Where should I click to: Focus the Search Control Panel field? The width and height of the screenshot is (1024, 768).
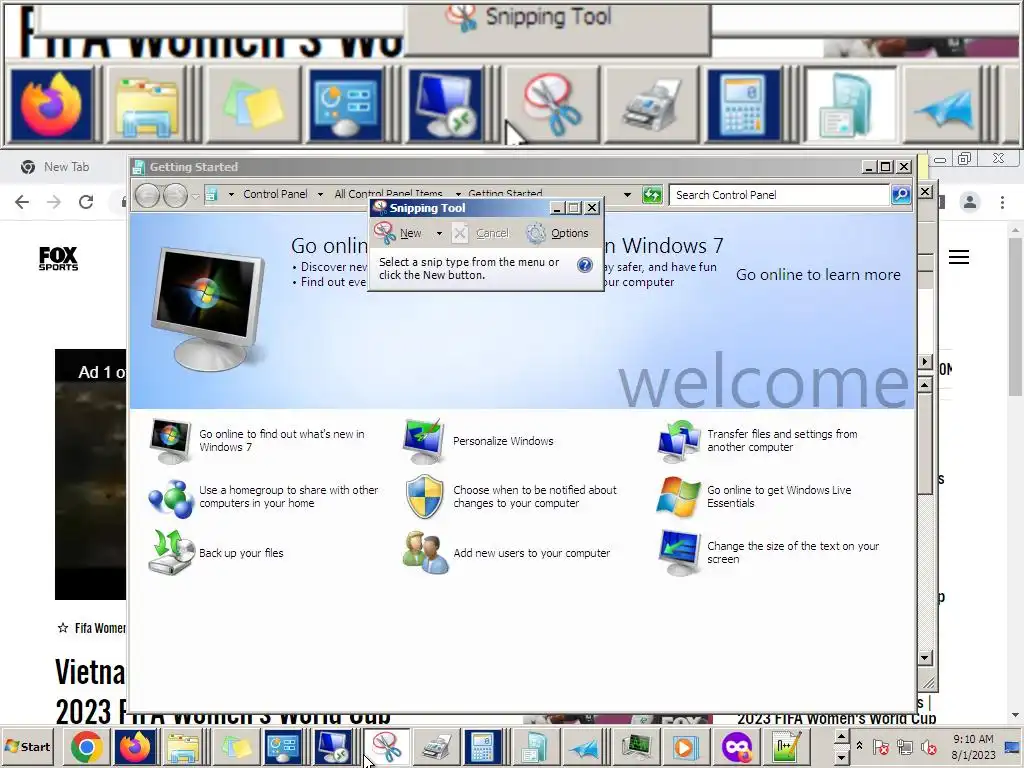779,195
